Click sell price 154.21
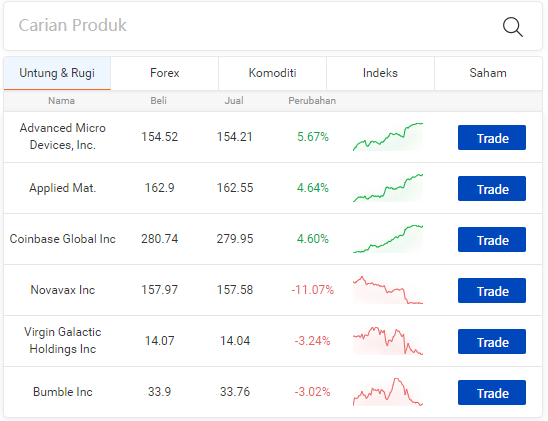 235,137
